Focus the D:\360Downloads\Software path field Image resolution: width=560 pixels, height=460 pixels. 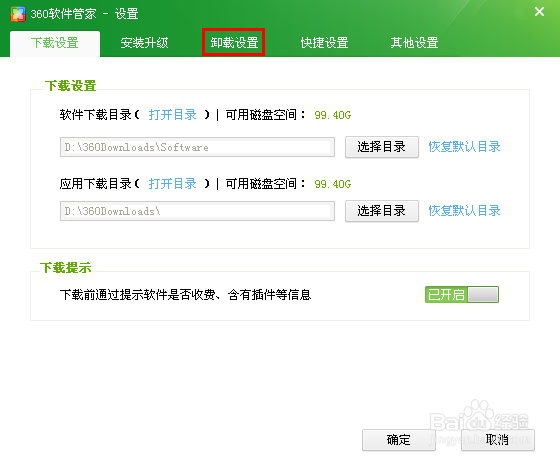pyautogui.click(x=197, y=147)
